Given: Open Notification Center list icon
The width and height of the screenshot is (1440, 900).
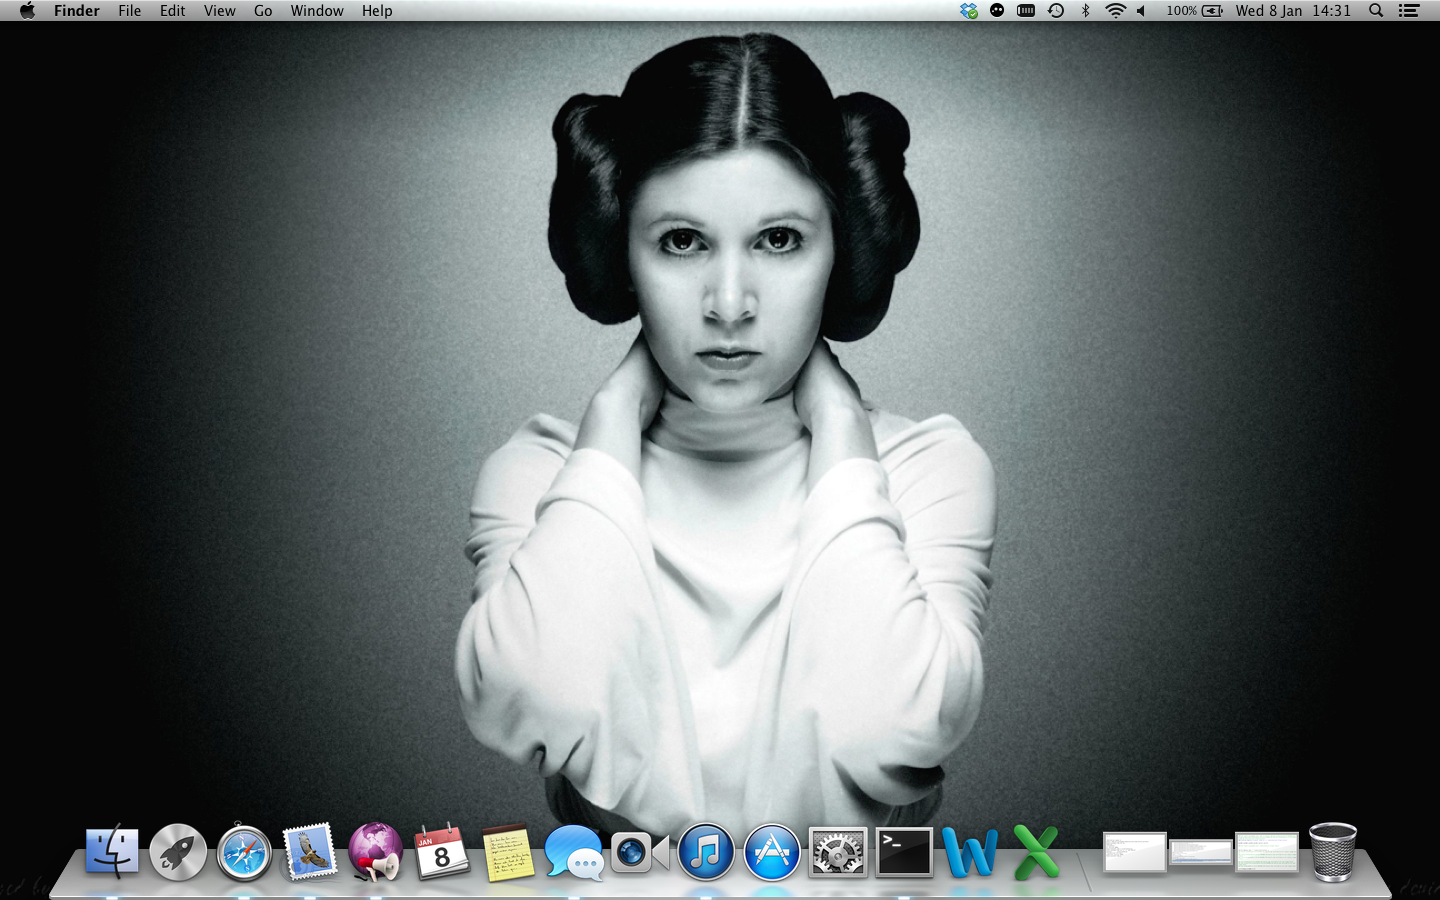Looking at the screenshot, I should [1409, 11].
